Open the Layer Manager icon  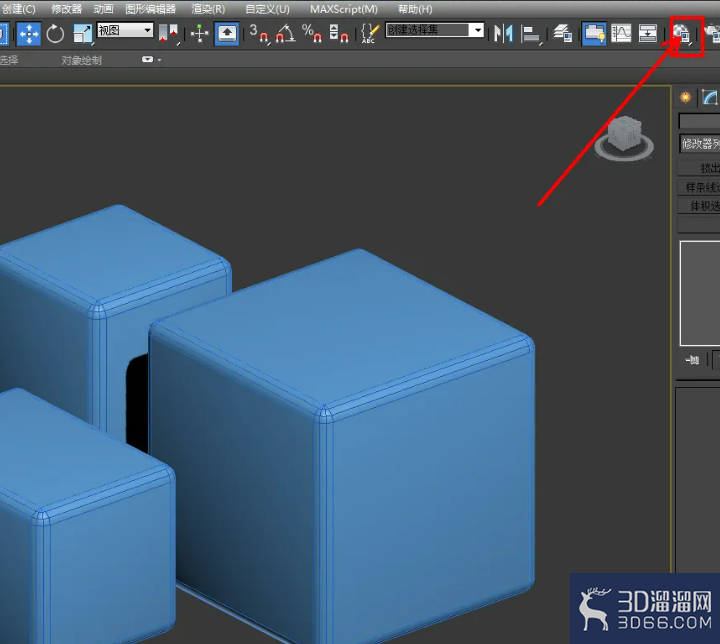pos(562,34)
